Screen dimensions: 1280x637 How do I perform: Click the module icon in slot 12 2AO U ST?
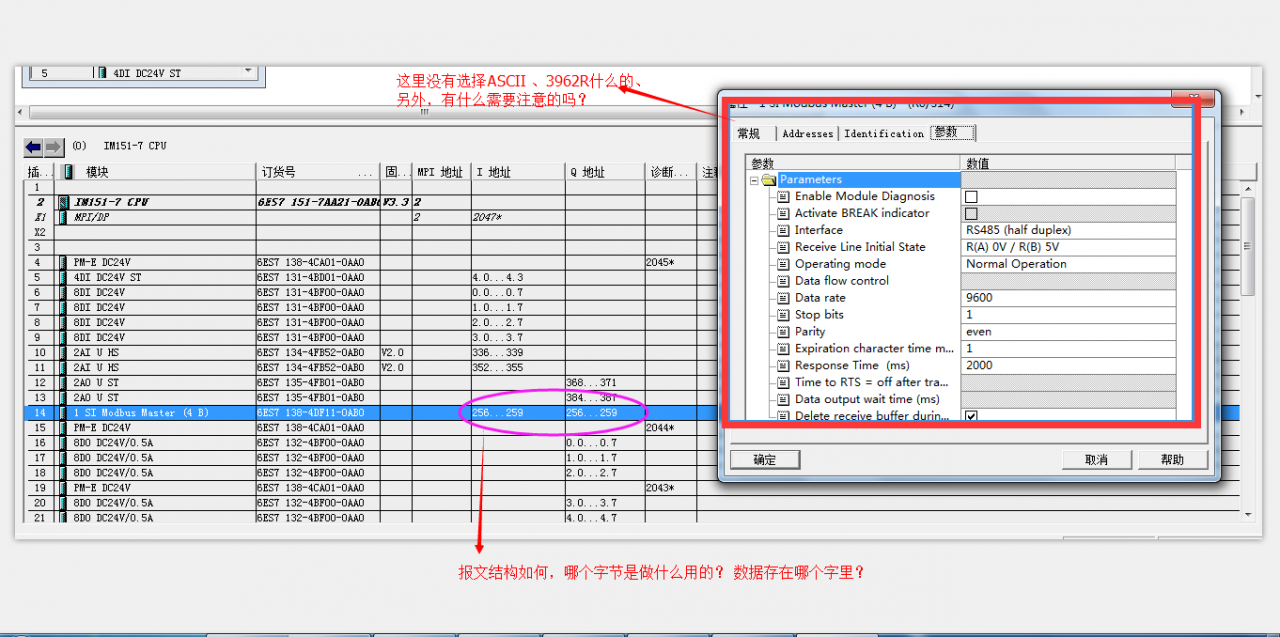63,382
